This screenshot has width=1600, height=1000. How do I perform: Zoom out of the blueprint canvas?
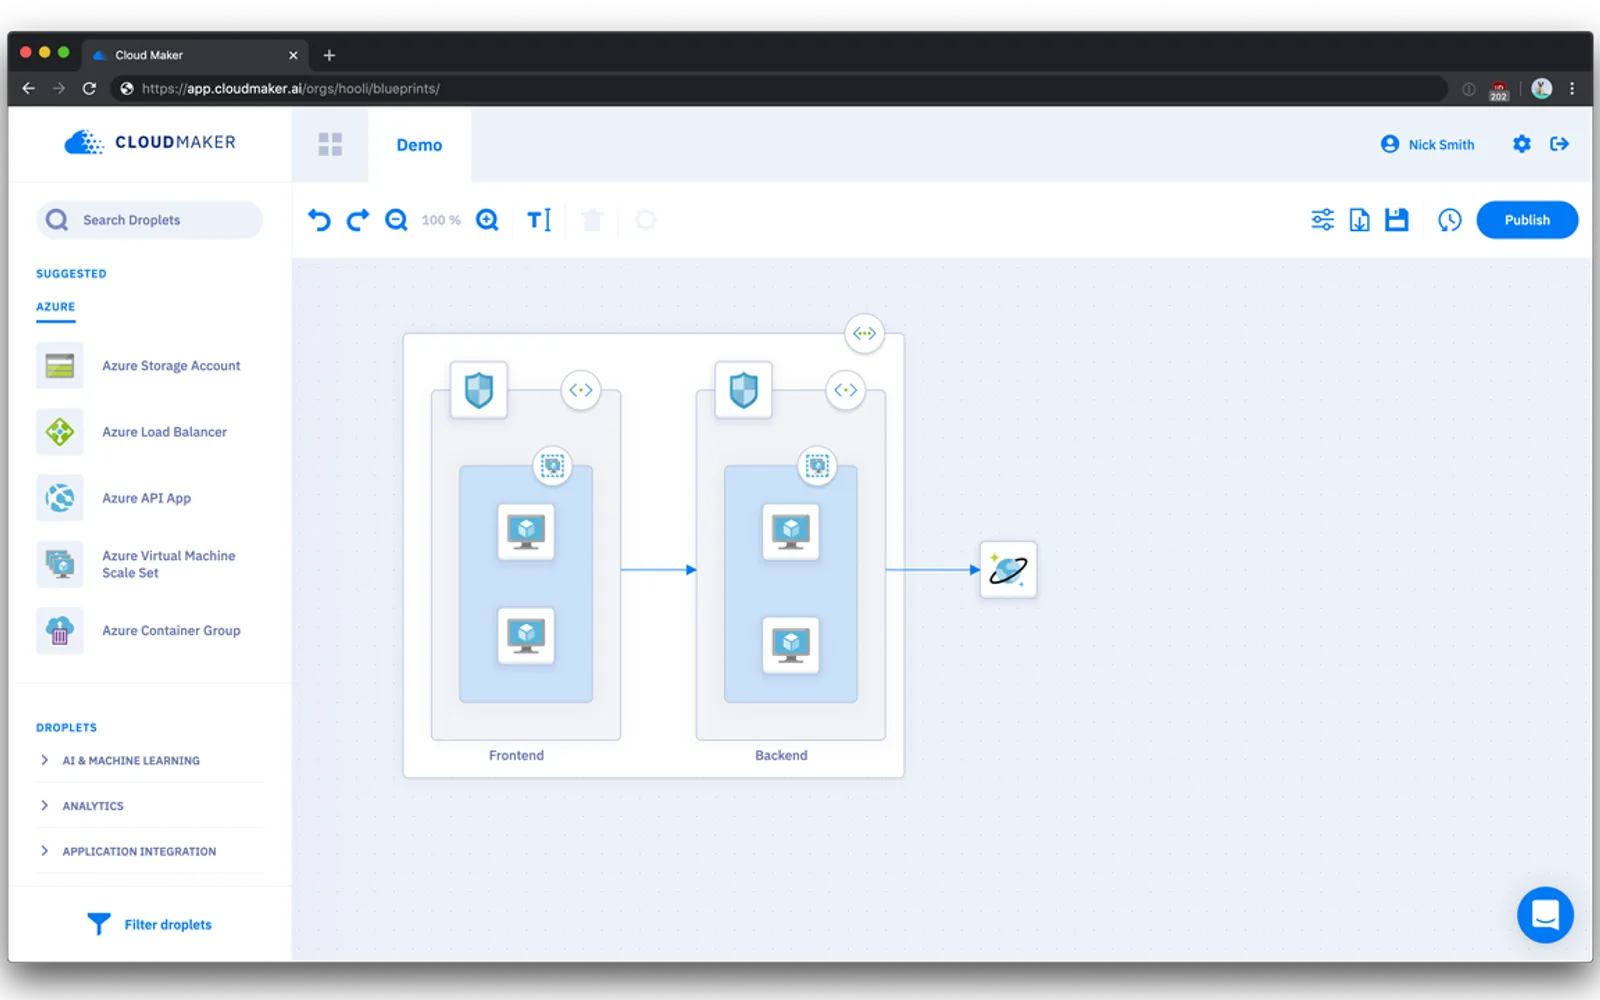click(x=397, y=220)
